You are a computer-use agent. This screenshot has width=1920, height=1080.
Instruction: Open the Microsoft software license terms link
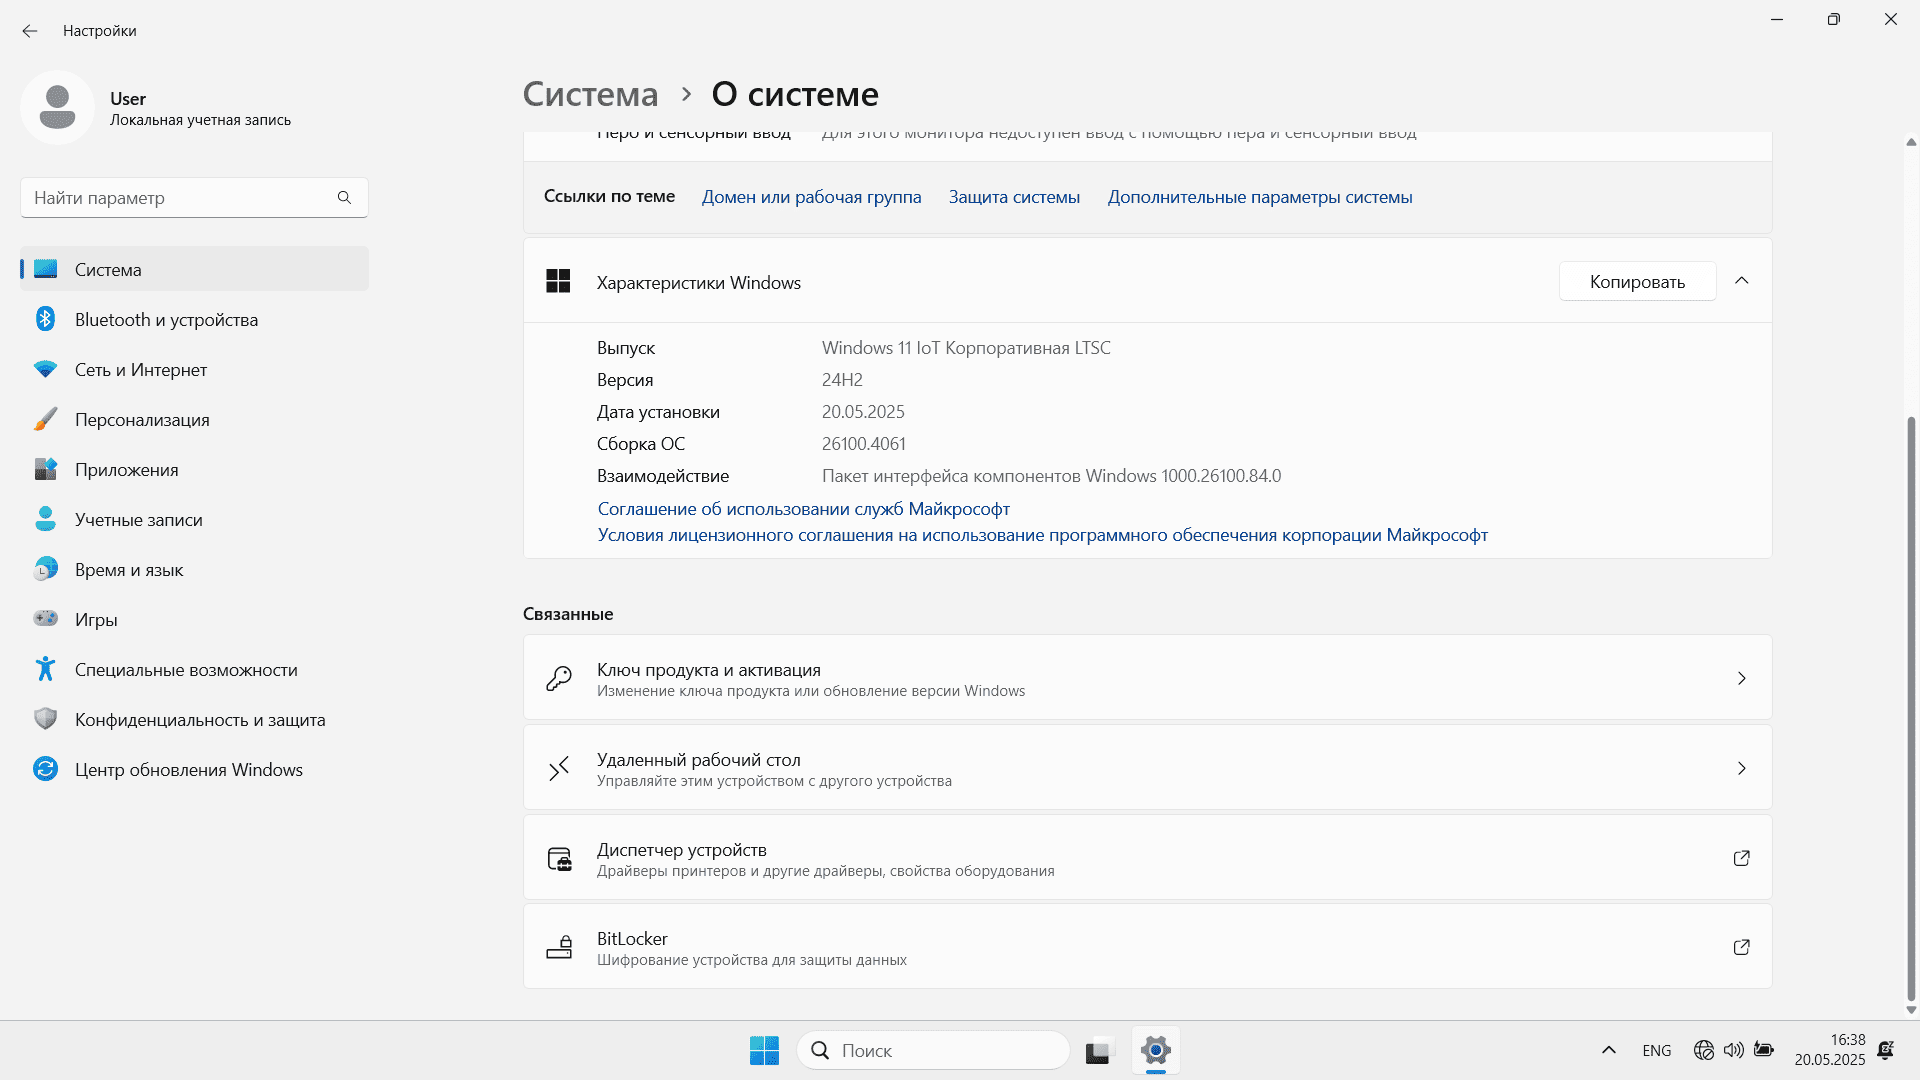click(1042, 535)
